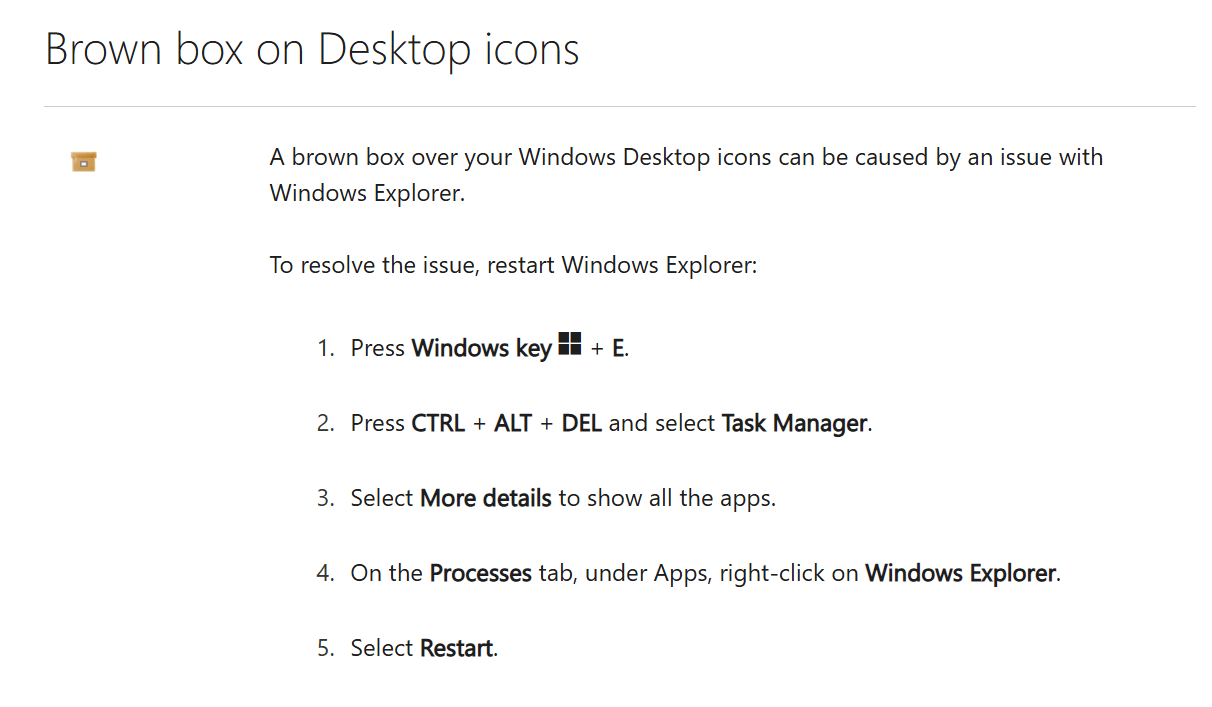The height and width of the screenshot is (707, 1212).
Task: Click the bold 'ALT' text in step 2
Action: coord(513,424)
